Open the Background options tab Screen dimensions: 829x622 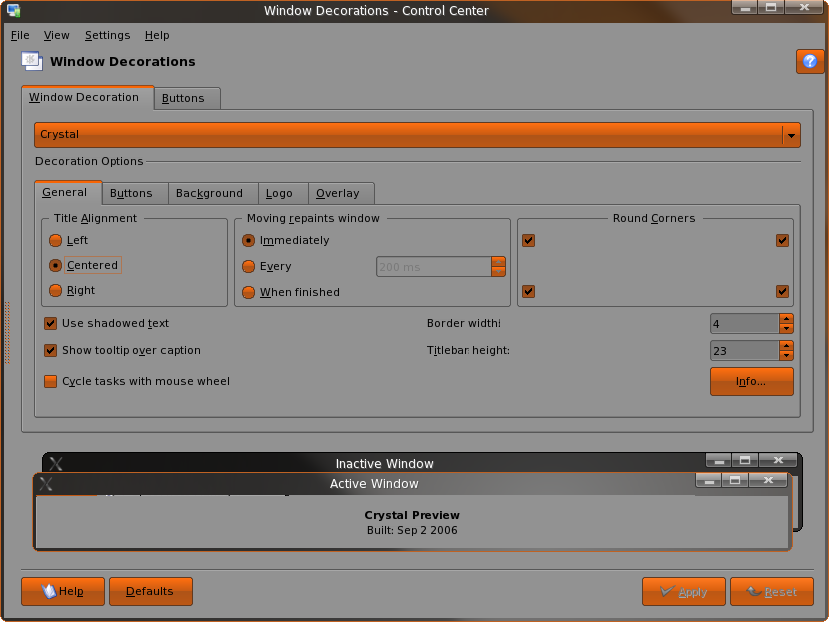[x=213, y=194]
